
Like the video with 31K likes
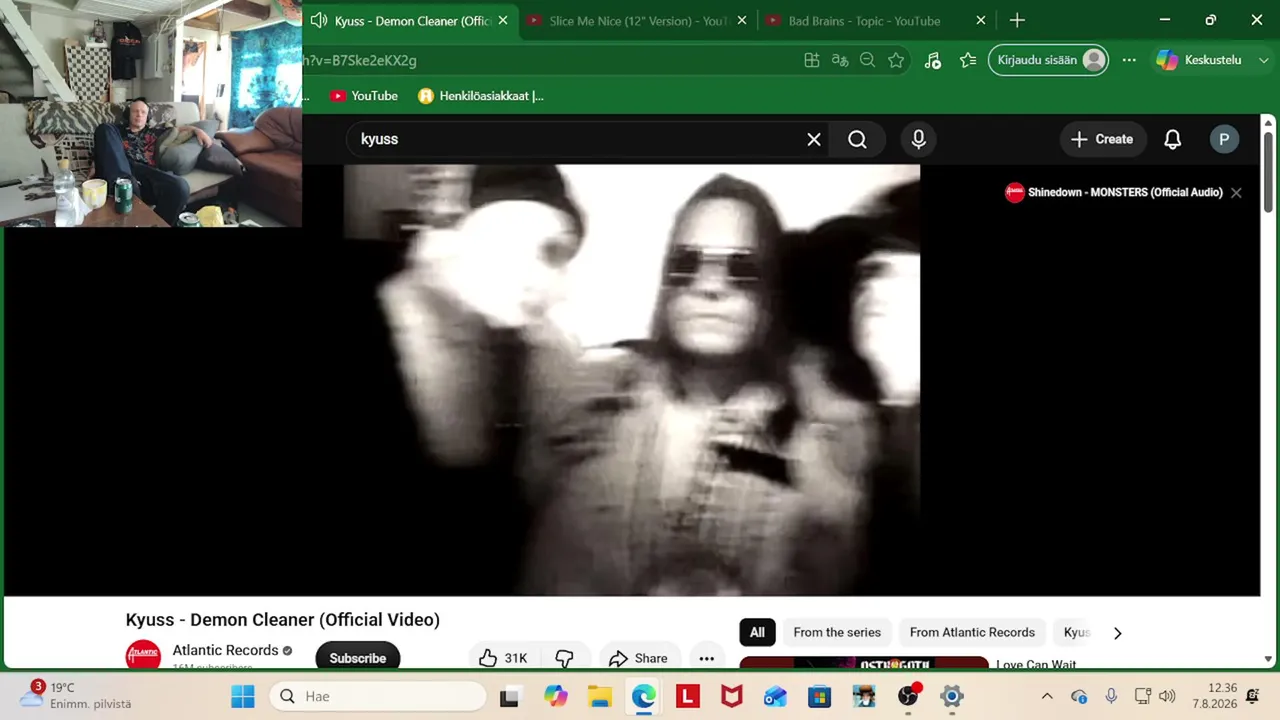pos(503,657)
